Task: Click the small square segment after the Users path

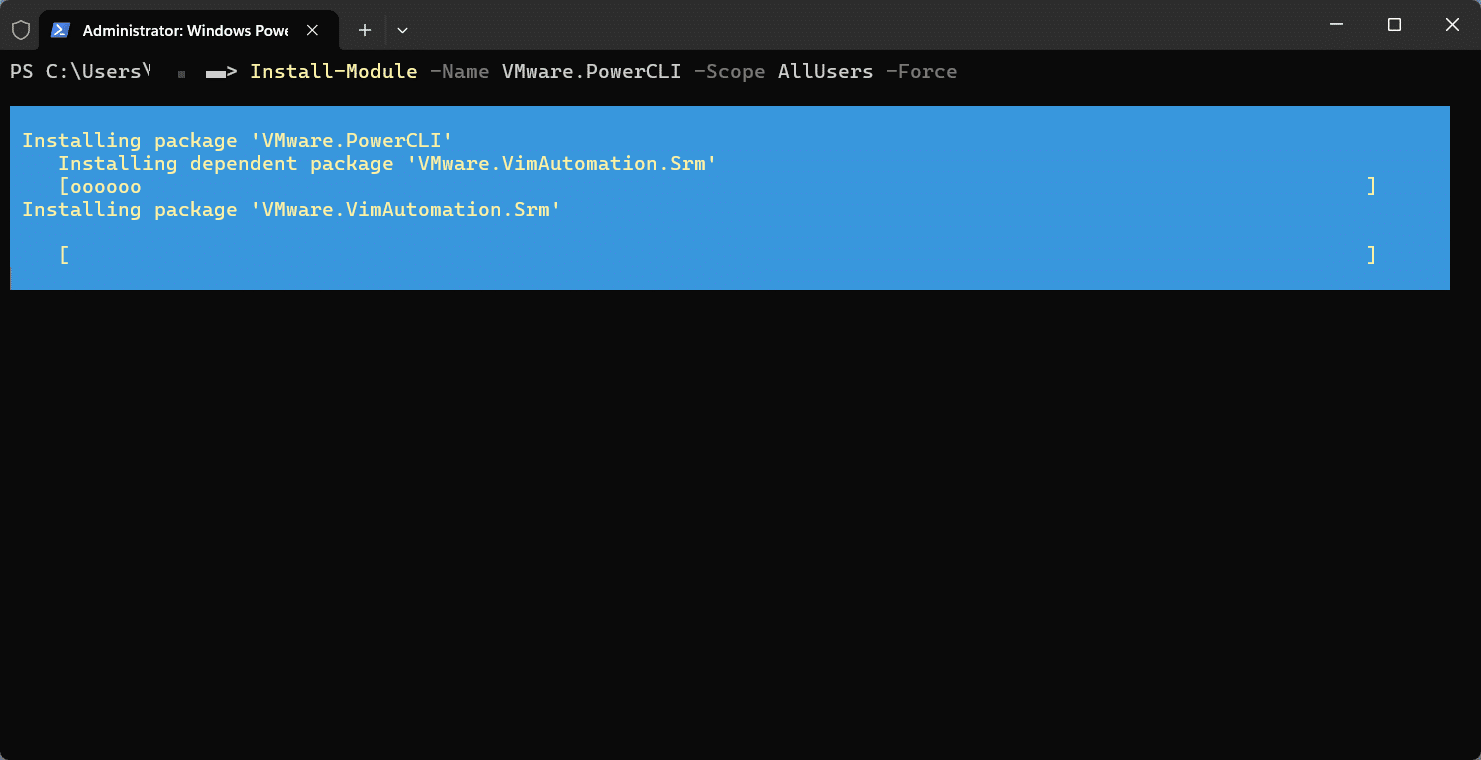Action: coord(184,71)
